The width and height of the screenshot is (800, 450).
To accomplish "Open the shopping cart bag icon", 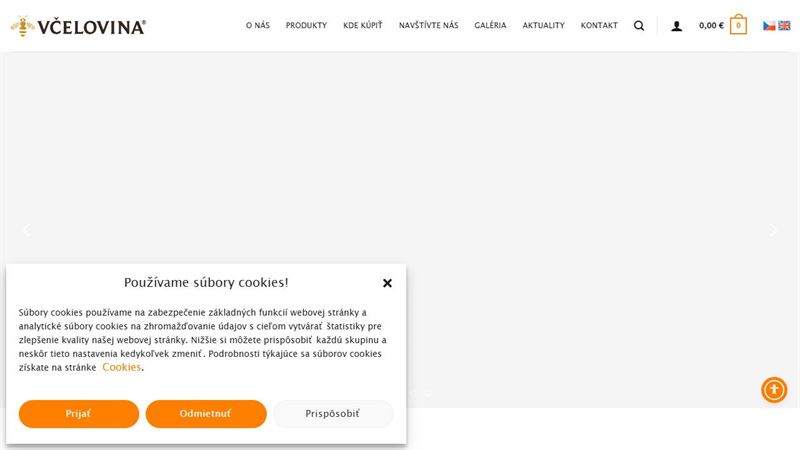I will (738, 25).
